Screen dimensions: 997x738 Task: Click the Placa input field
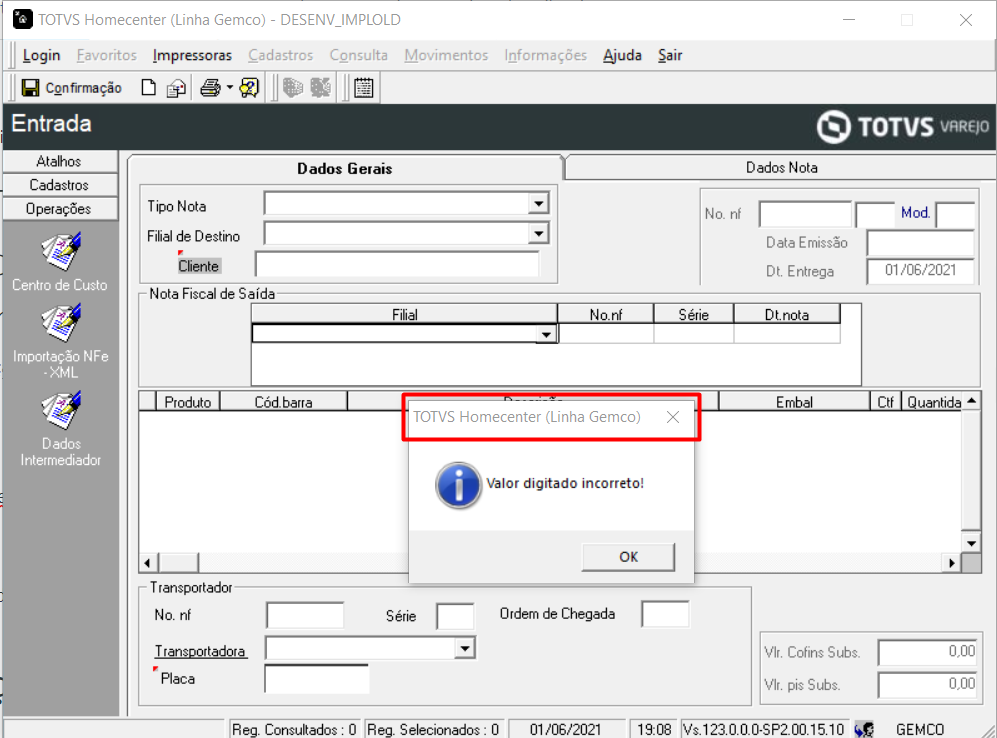[x=317, y=679]
